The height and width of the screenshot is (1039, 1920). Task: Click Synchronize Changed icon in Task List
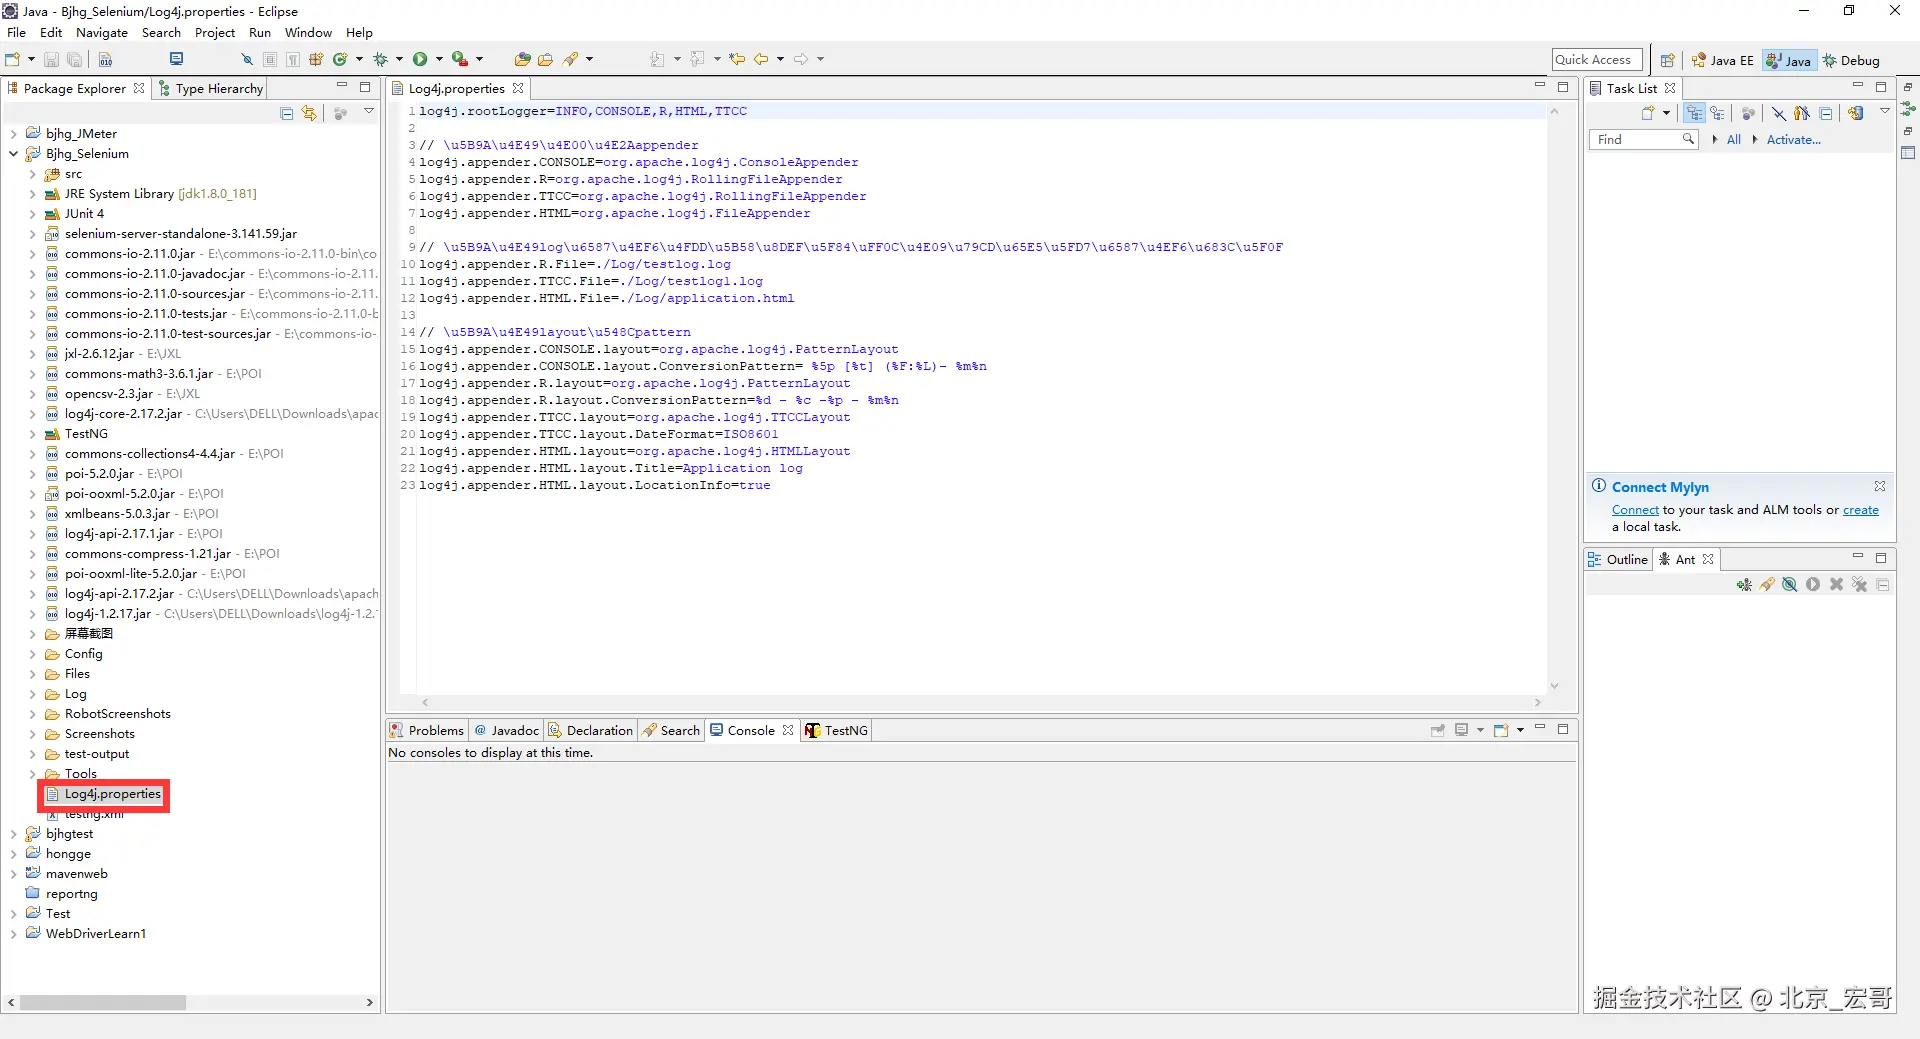[1856, 113]
